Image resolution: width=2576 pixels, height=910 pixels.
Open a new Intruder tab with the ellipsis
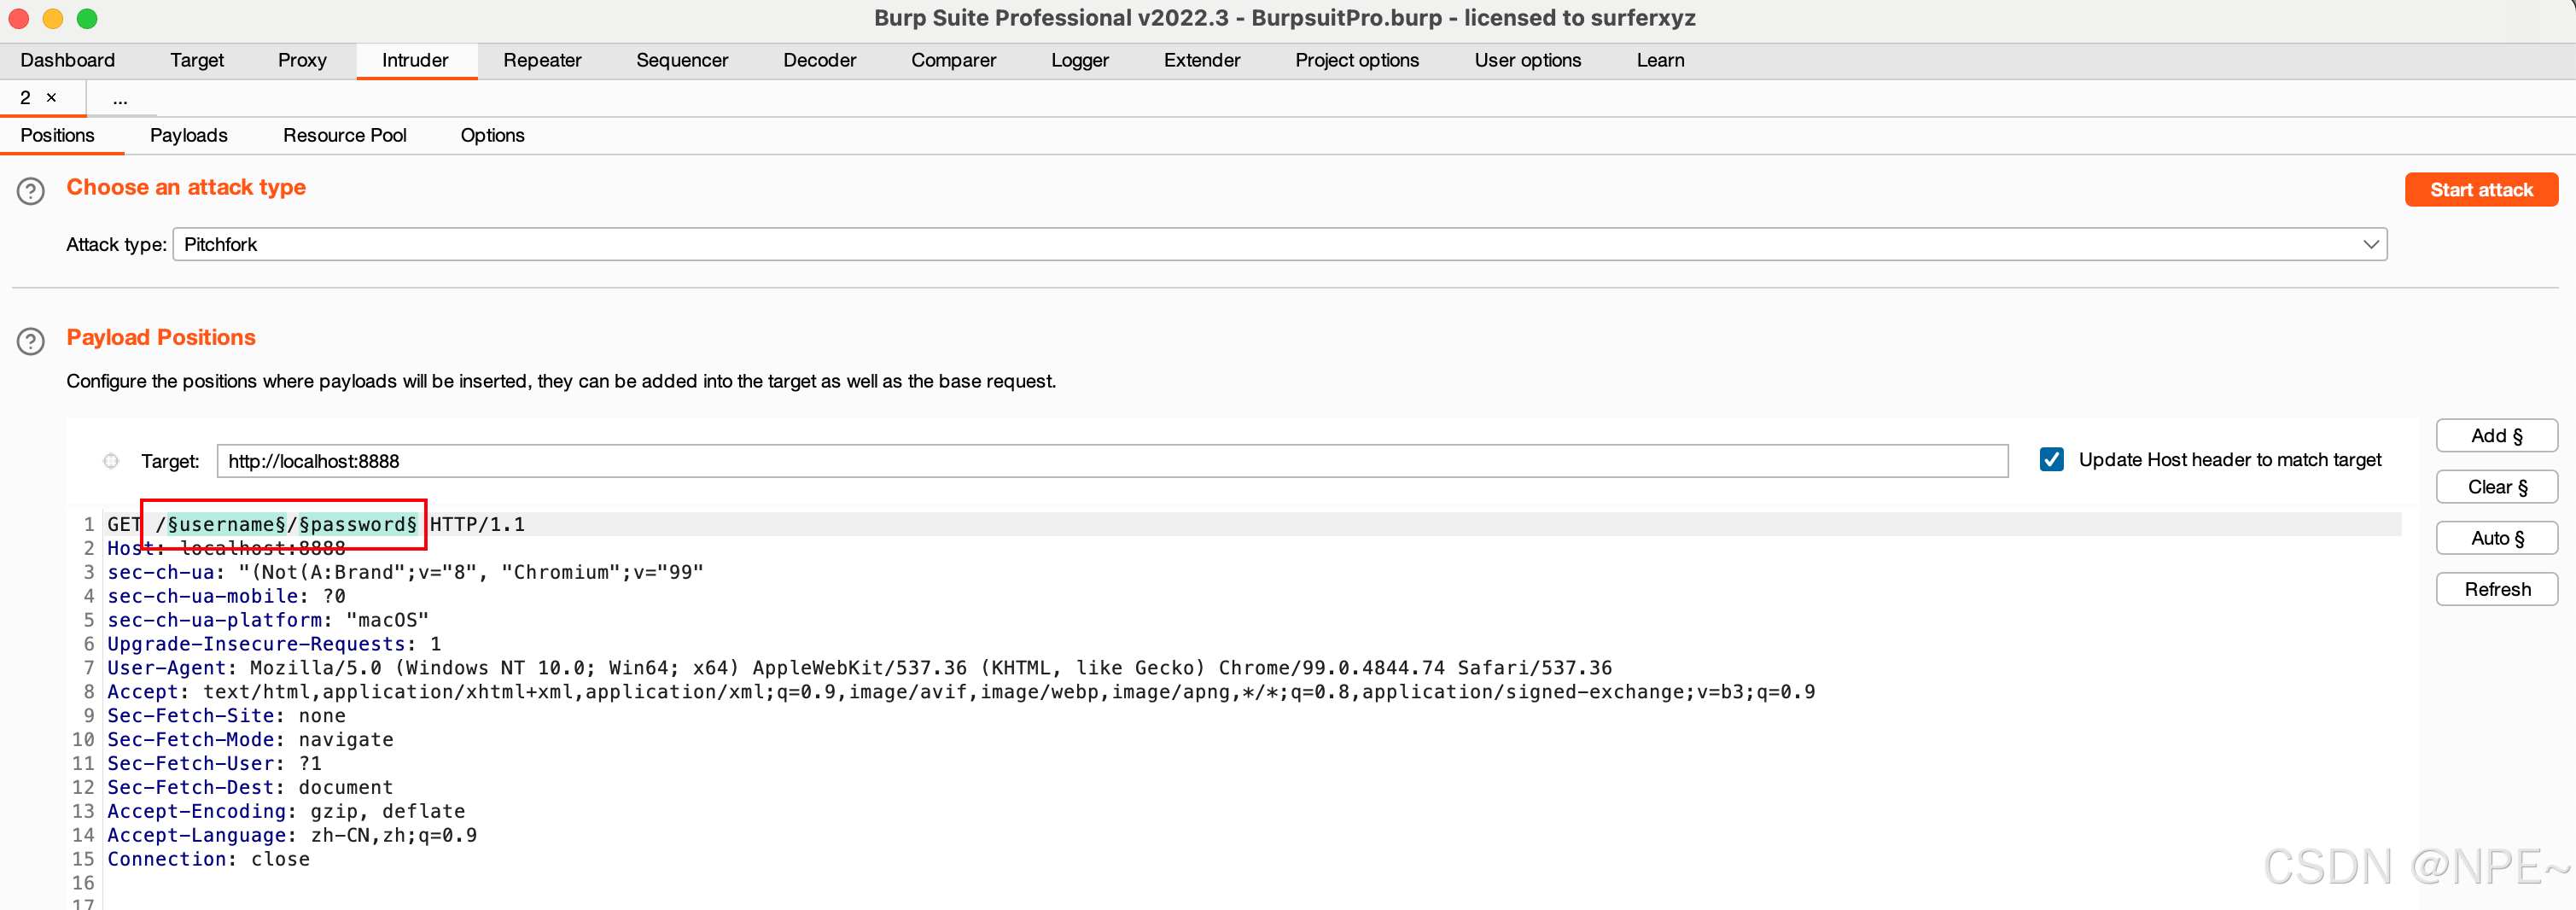point(120,98)
